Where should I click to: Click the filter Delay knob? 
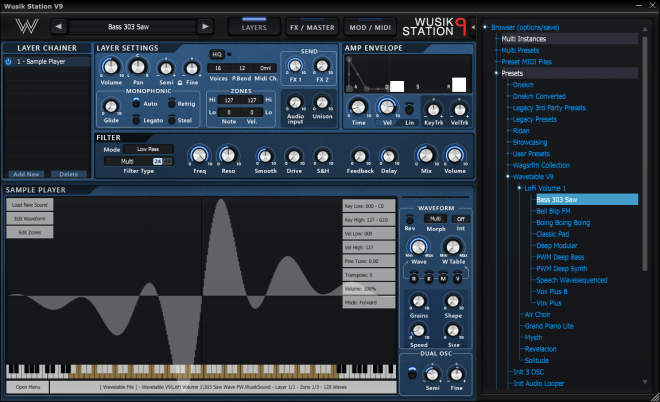pyautogui.click(x=389, y=156)
